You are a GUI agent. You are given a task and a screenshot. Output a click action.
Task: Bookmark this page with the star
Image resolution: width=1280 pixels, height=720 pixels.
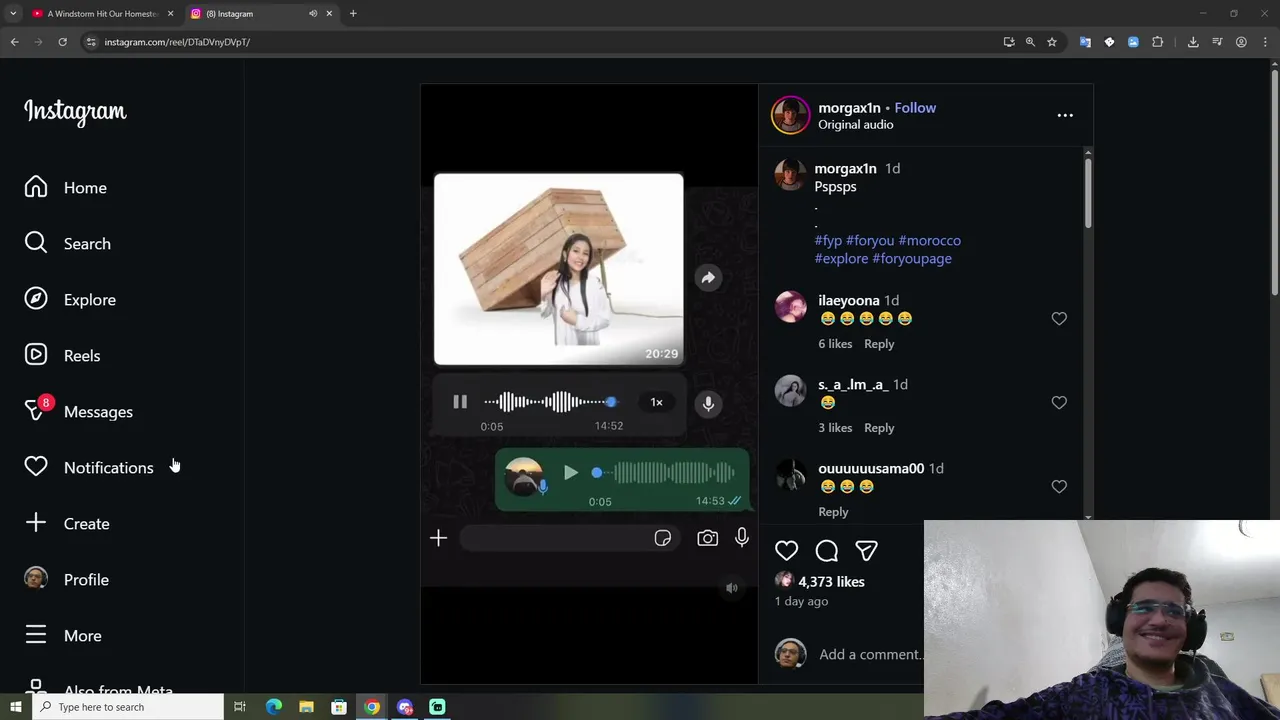point(1052,42)
